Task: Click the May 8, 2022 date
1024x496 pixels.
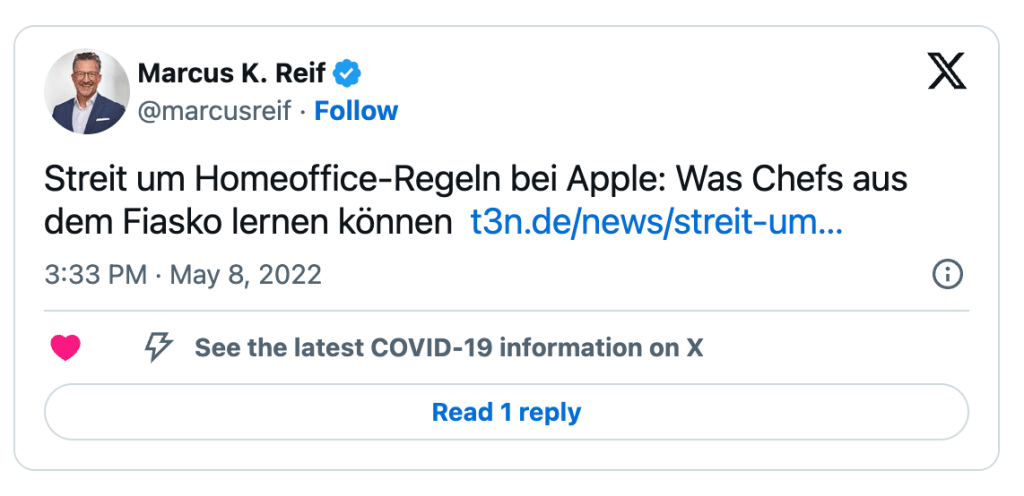Action: (246, 275)
